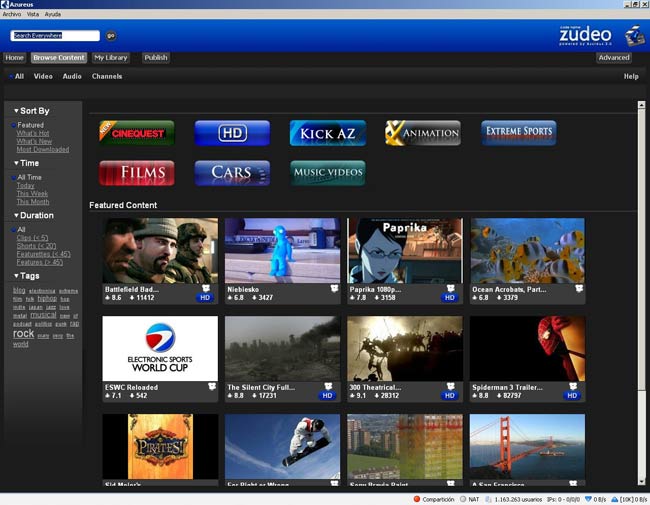This screenshot has height=505, width=650.
Task: Open the ESWC Reloaded thumbnail
Action: 160,349
